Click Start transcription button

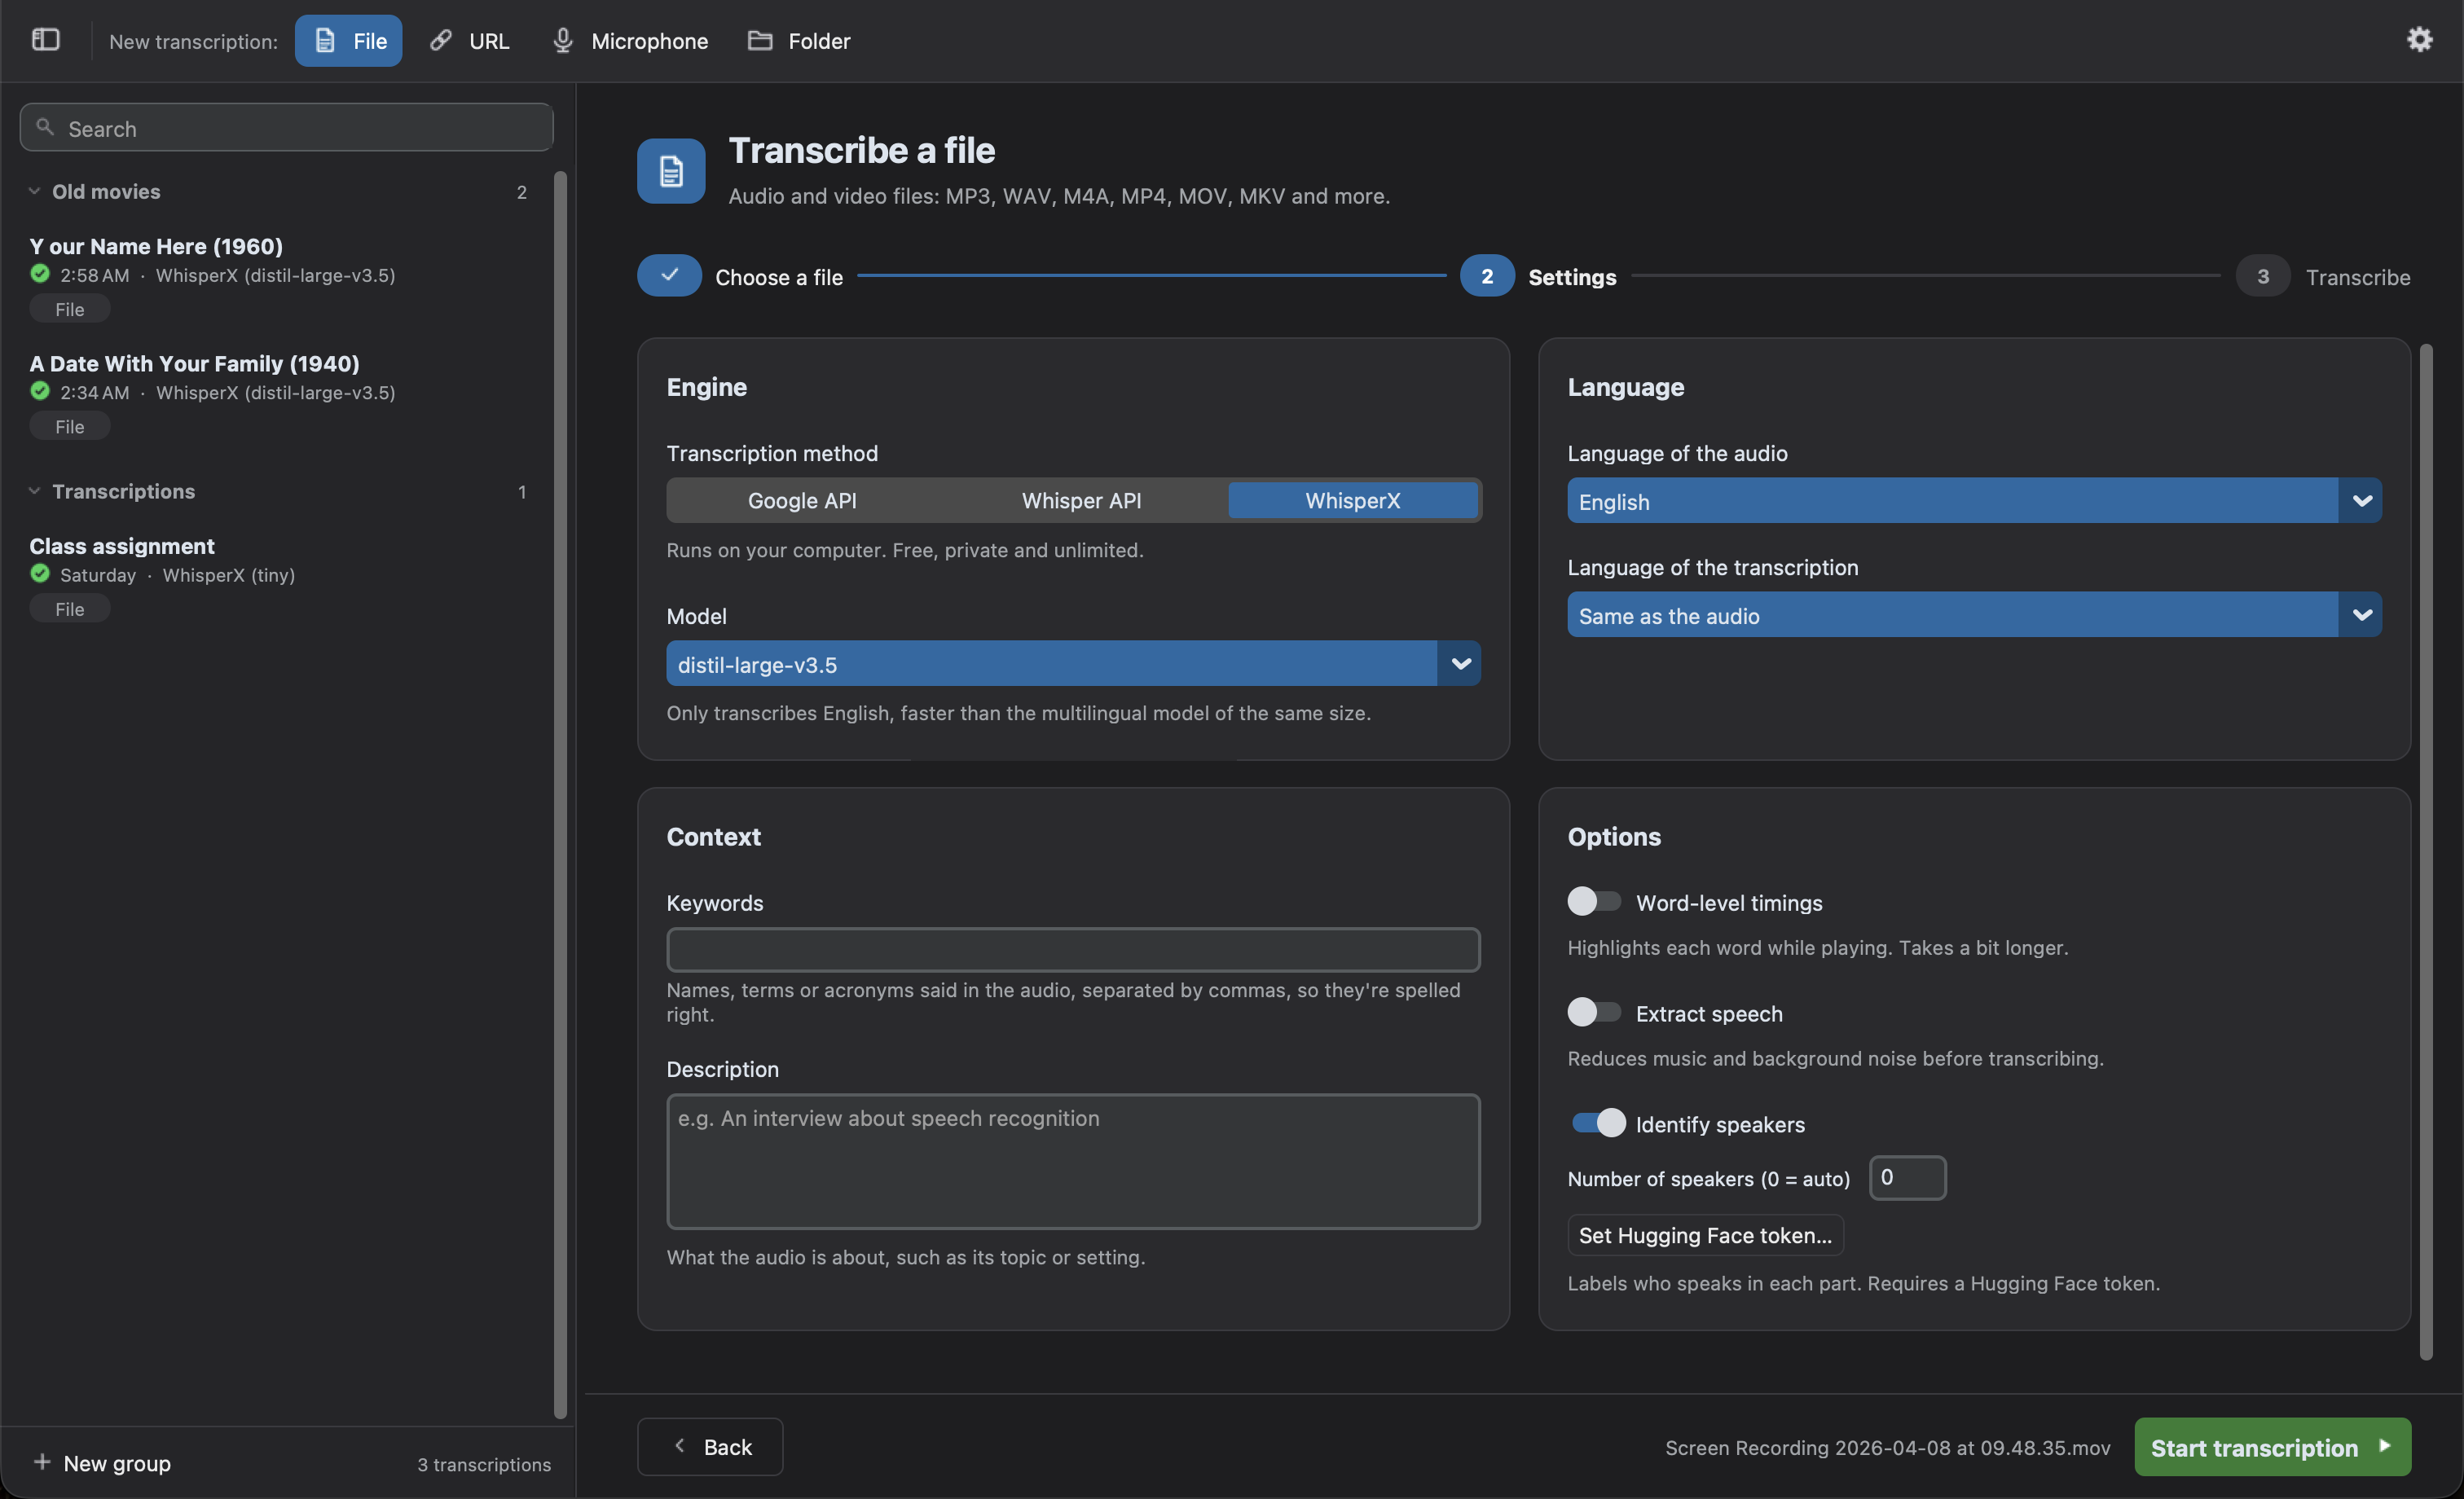[x=2272, y=1447]
